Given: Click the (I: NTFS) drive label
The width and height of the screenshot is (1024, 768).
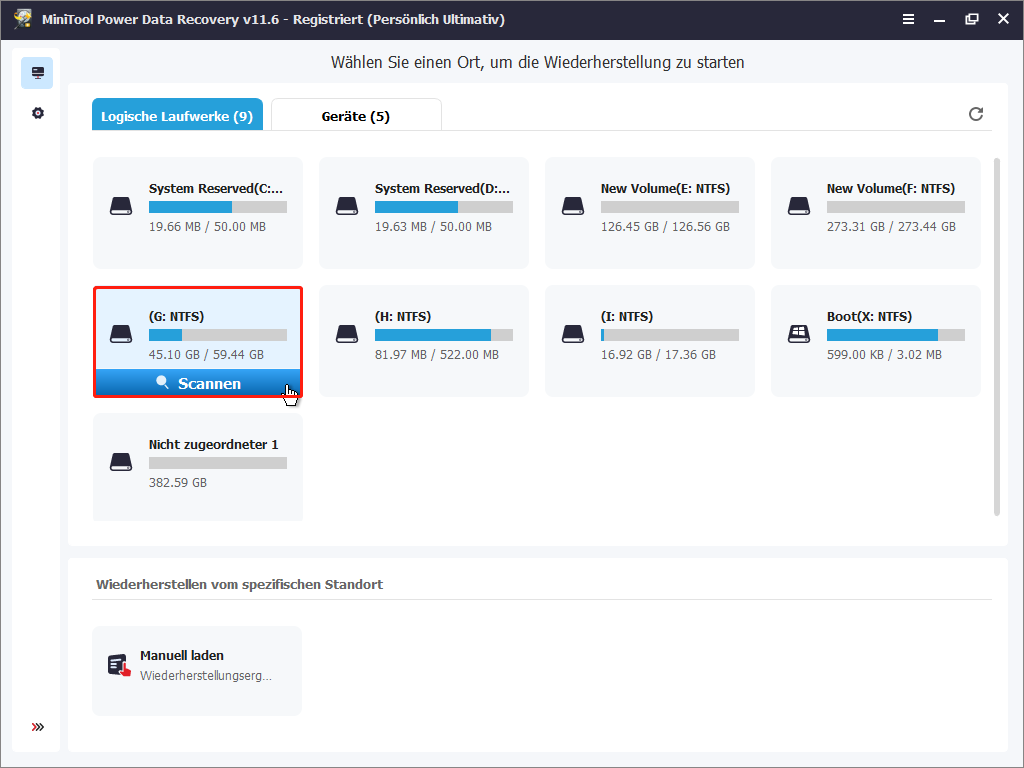Looking at the screenshot, I should tap(627, 317).
